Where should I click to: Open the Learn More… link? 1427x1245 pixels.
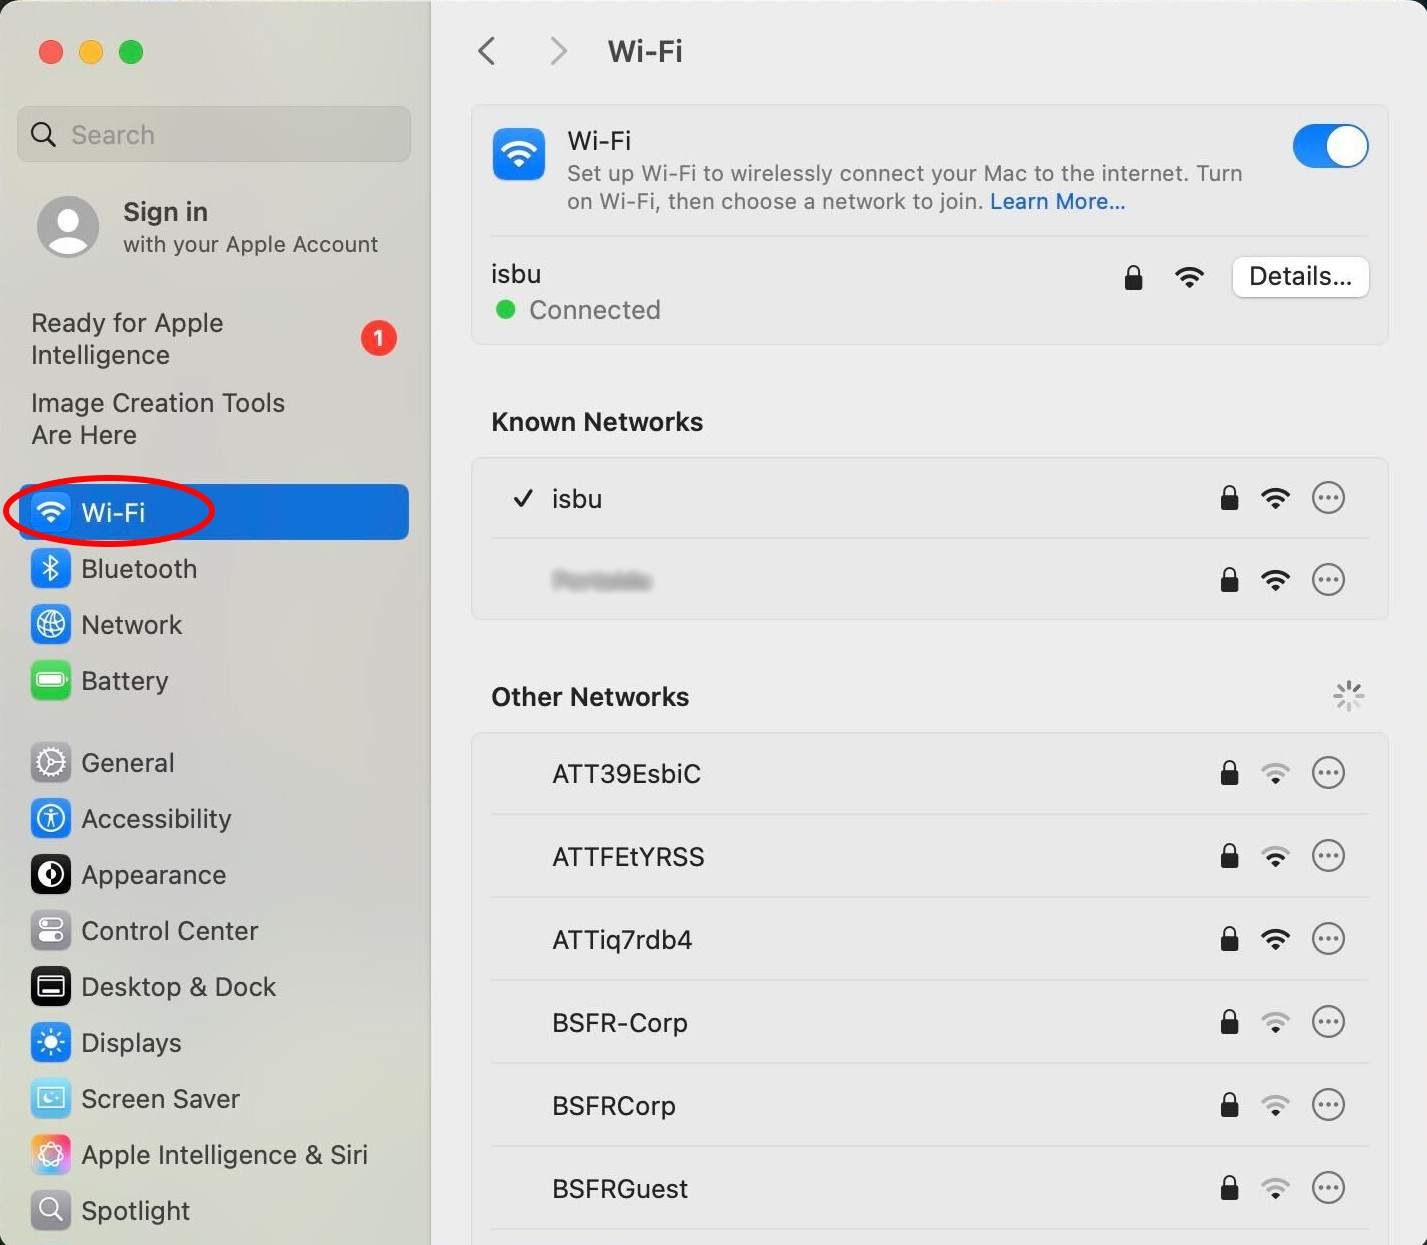pos(1057,202)
